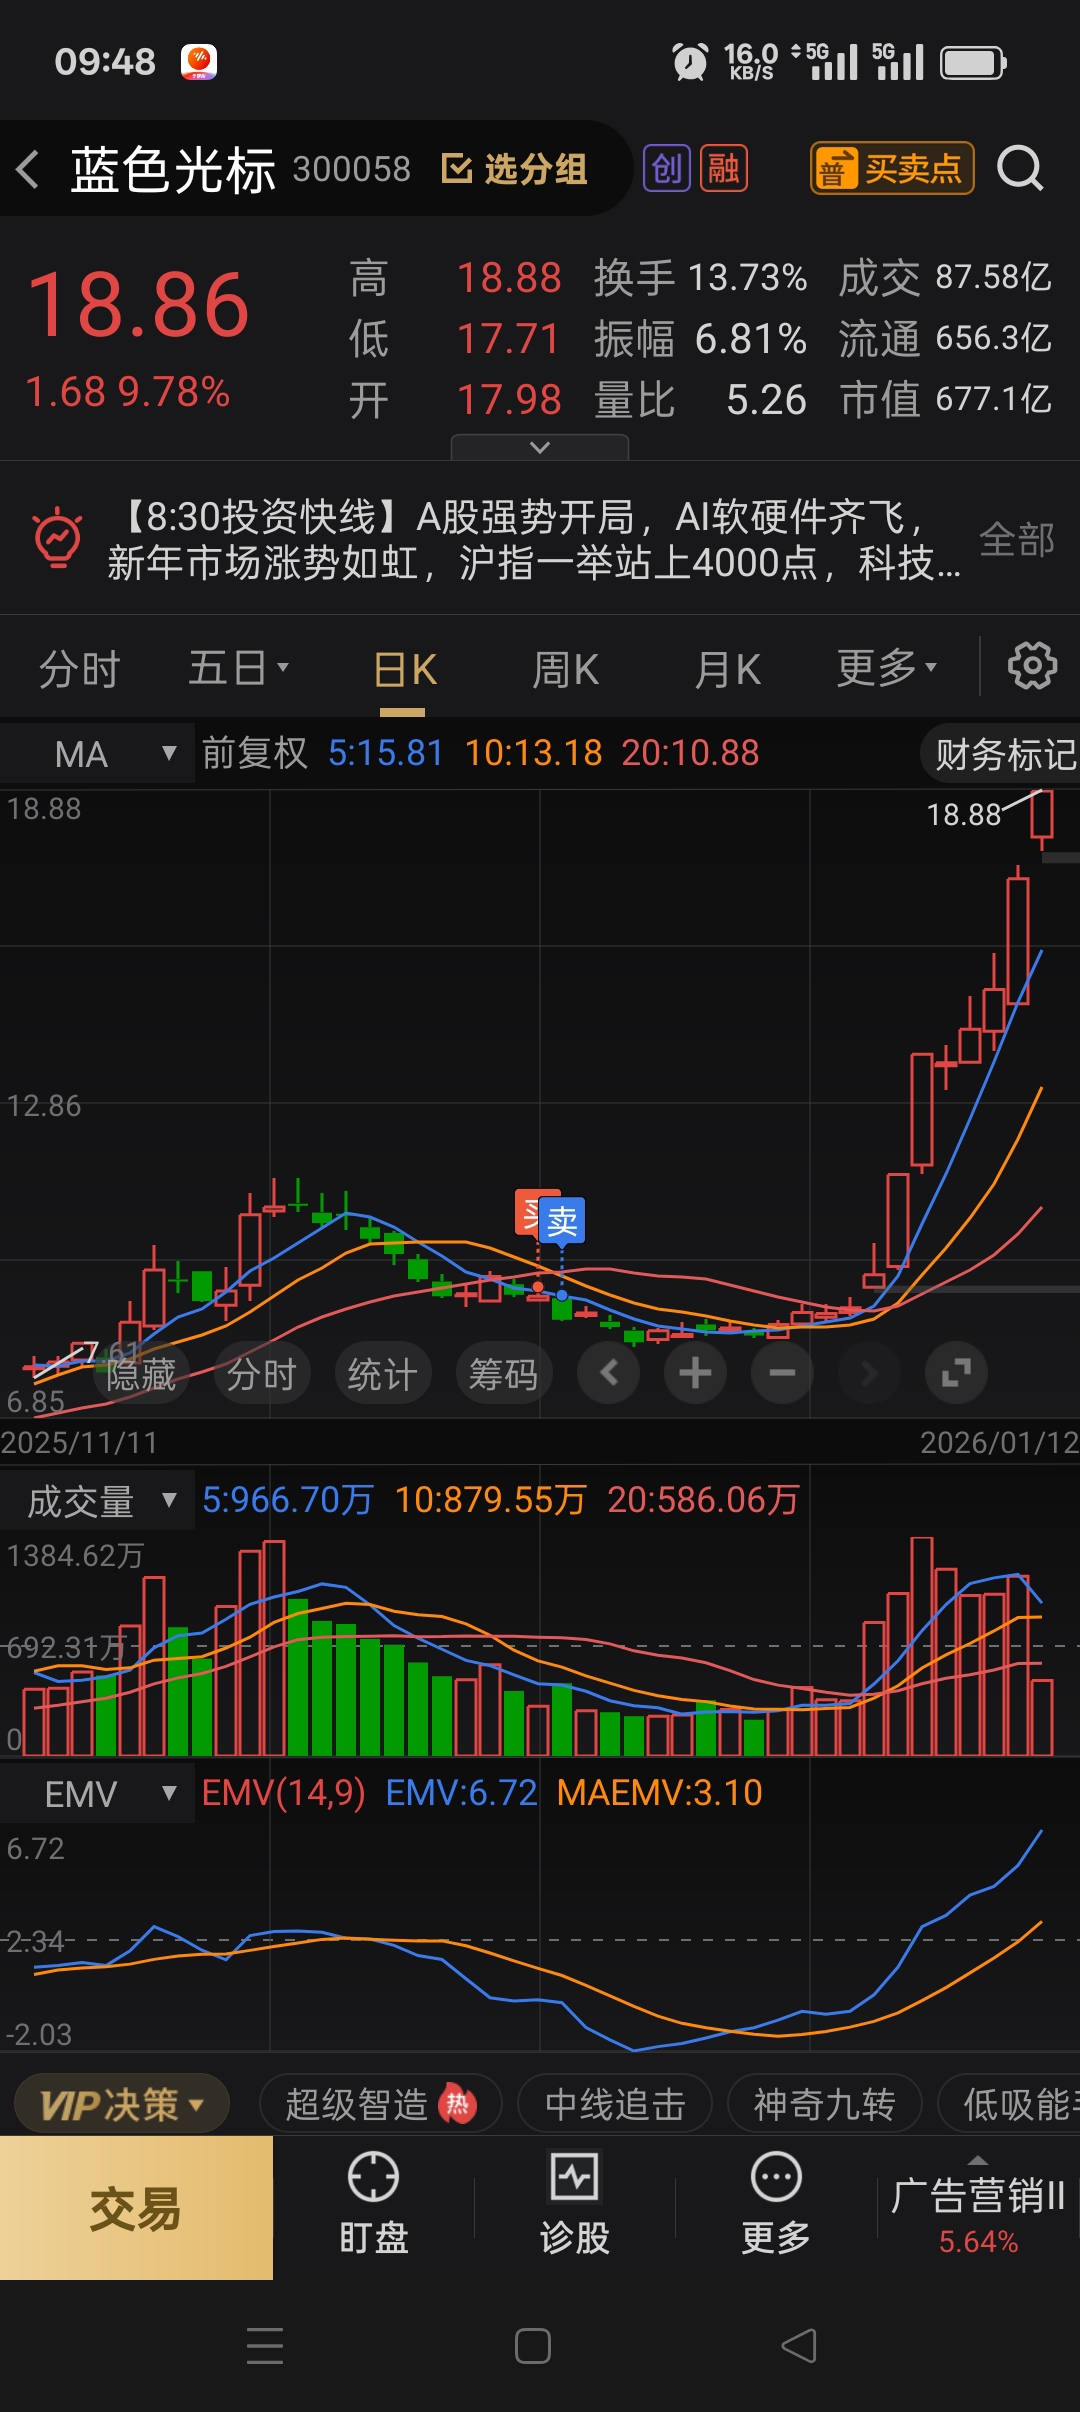Screen dimensions: 1080x2412
Task: Tap the battery status icon
Action: [974, 63]
